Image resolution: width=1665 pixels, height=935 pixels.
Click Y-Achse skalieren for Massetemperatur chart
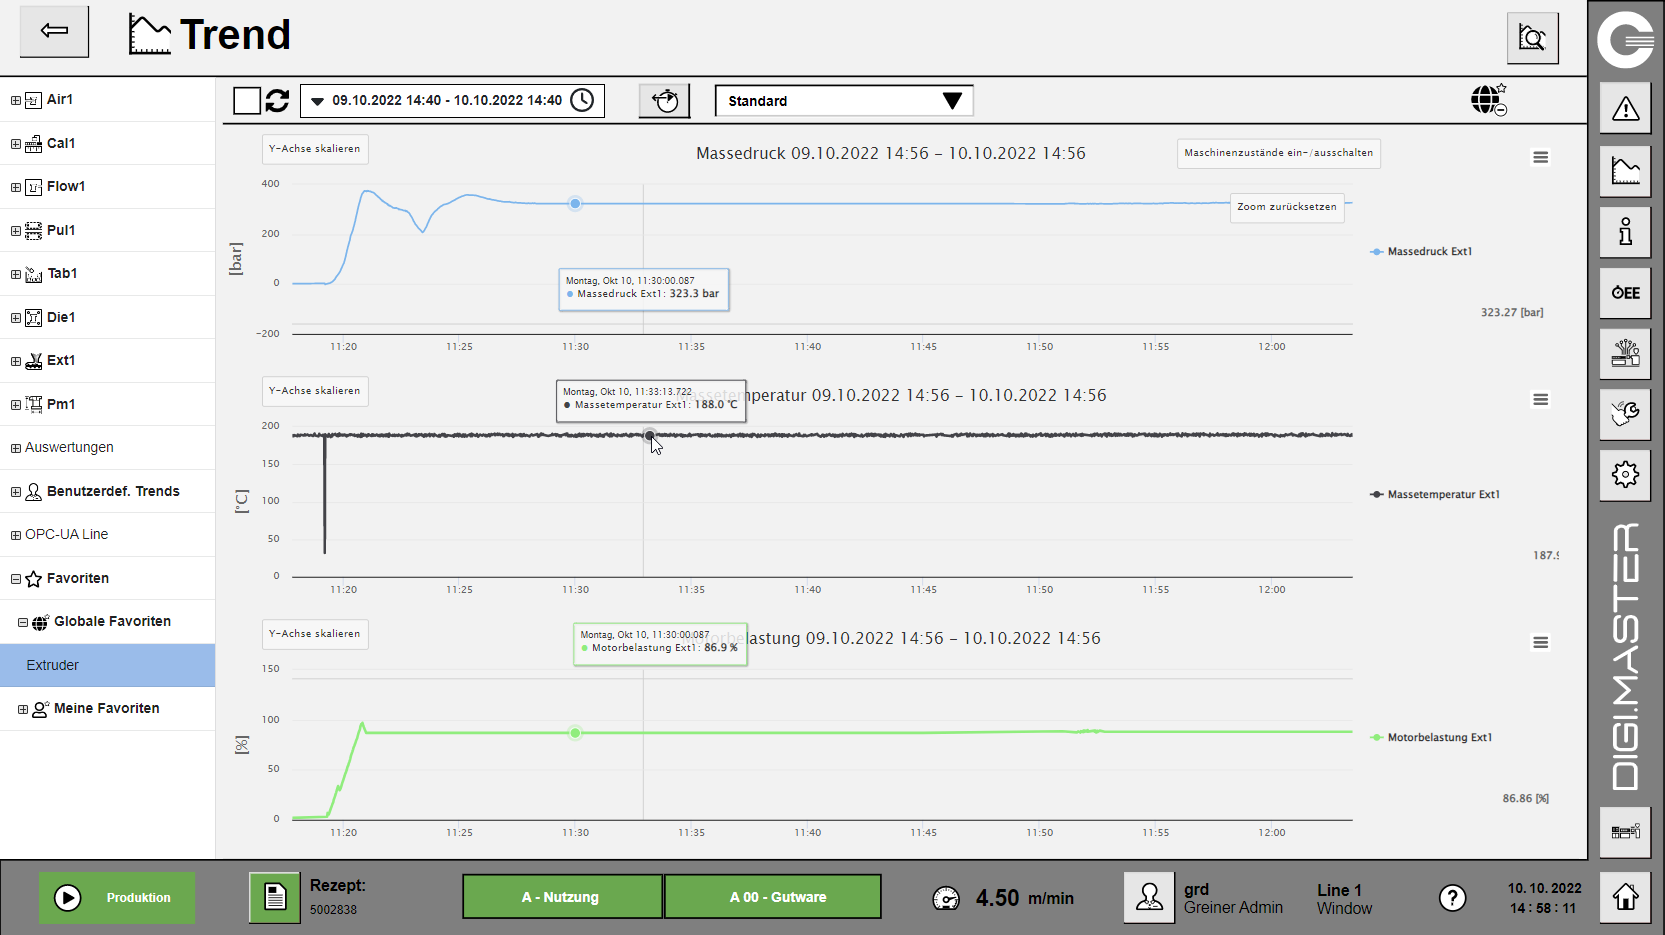tap(315, 391)
